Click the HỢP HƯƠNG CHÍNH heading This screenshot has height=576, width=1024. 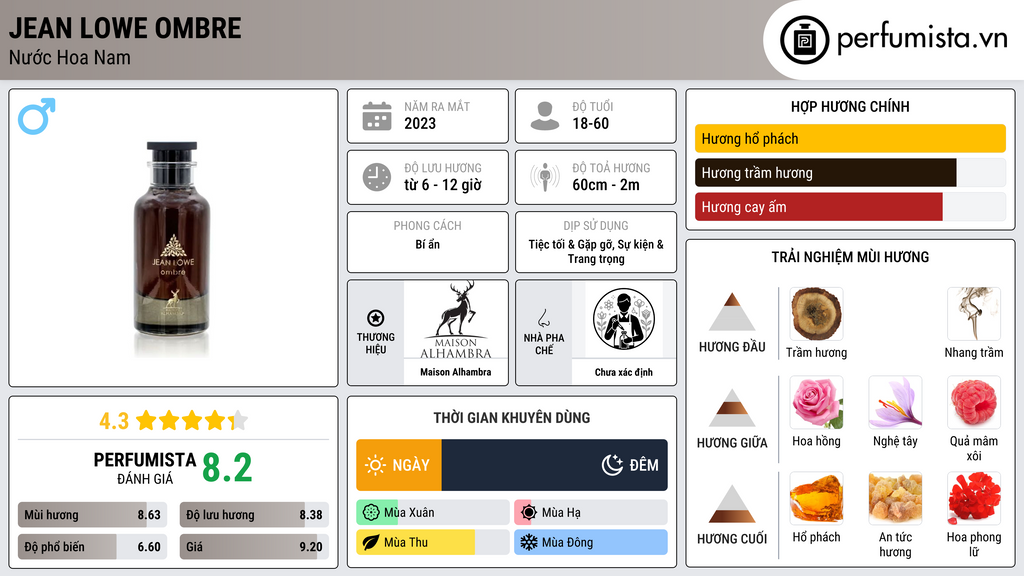pos(850,106)
